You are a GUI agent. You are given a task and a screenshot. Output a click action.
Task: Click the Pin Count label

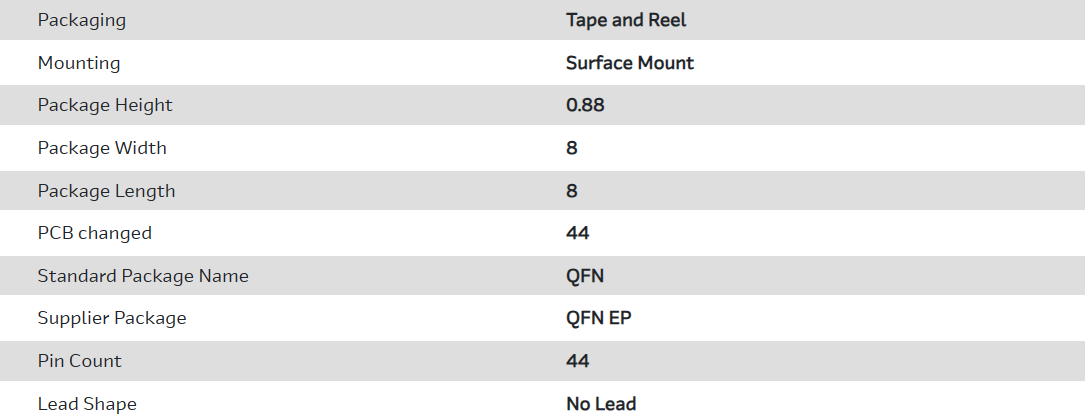click(x=80, y=361)
